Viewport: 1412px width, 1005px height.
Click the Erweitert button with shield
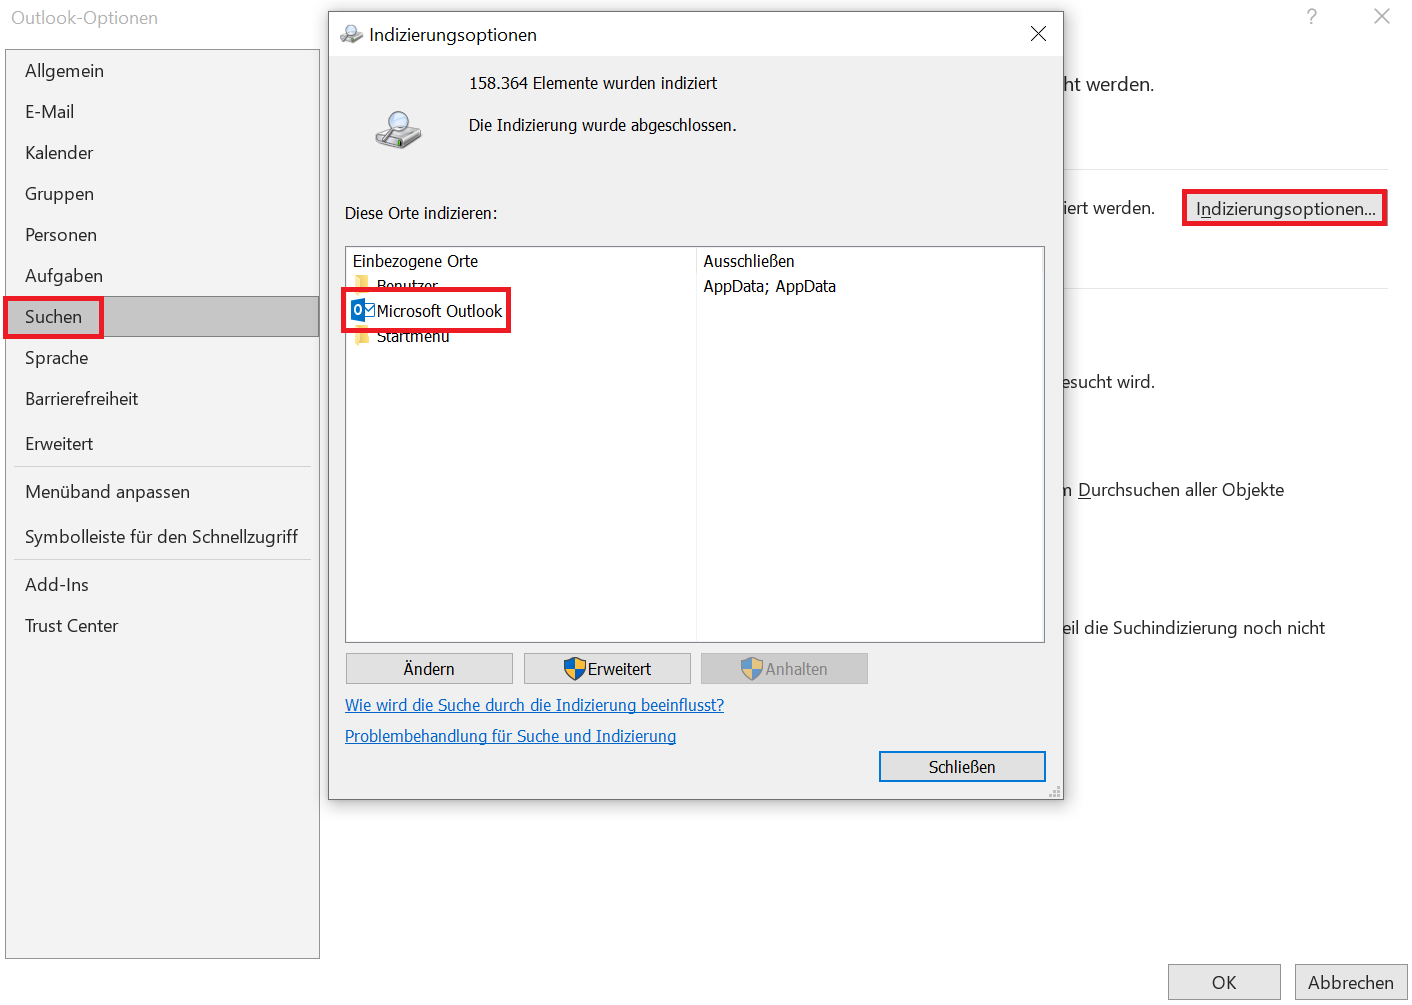click(x=607, y=669)
